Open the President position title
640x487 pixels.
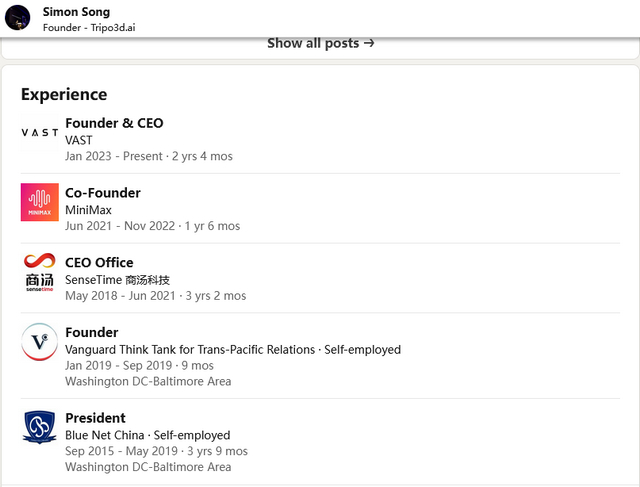(96, 418)
